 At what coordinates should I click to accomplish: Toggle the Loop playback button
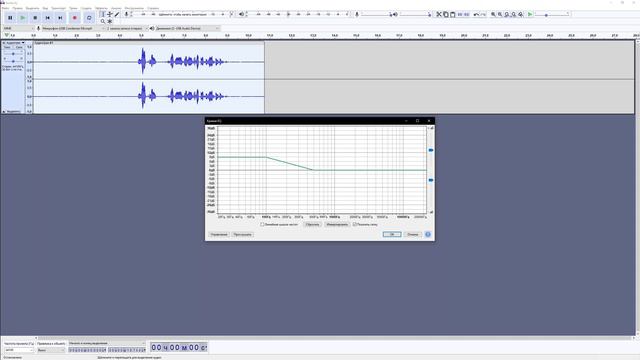[89, 18]
